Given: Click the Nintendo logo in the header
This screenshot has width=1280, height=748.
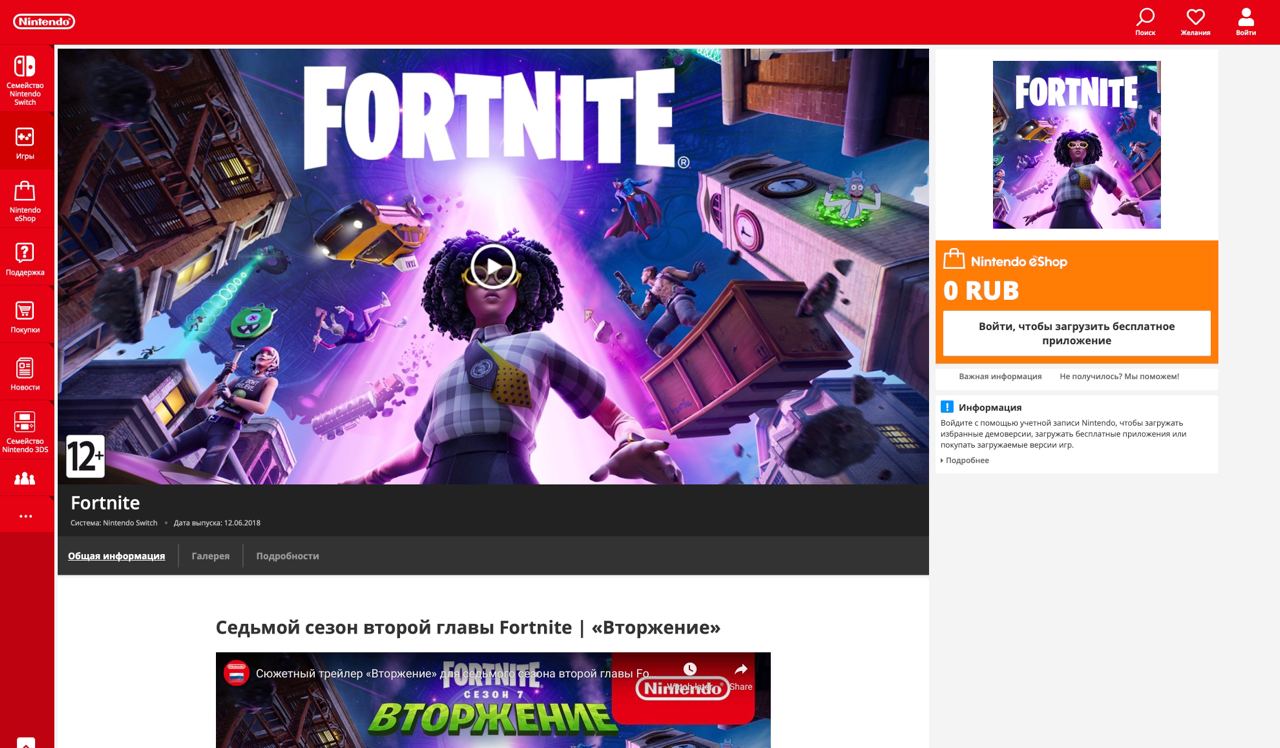Looking at the screenshot, I should tap(44, 21).
